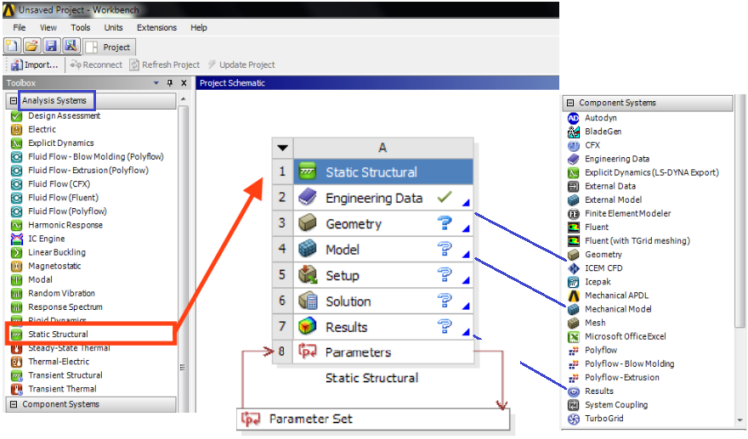Click the Component Systems scrollbar down arrow
This screenshot has width=748, height=439.
(x=740, y=420)
